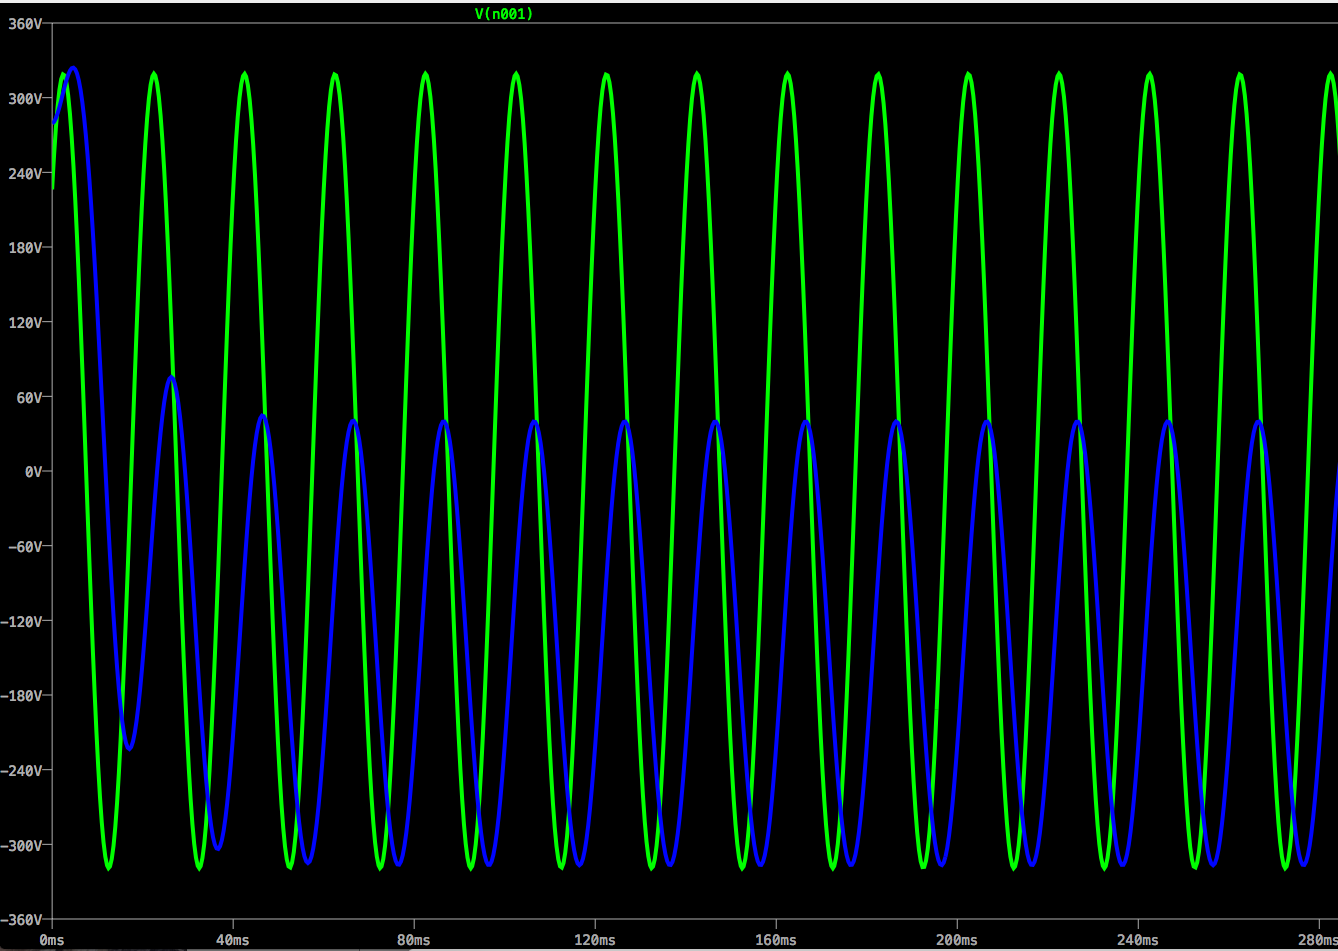This screenshot has width=1338, height=951.
Task: Click the 120V vertical axis label
Action: pos(26,322)
